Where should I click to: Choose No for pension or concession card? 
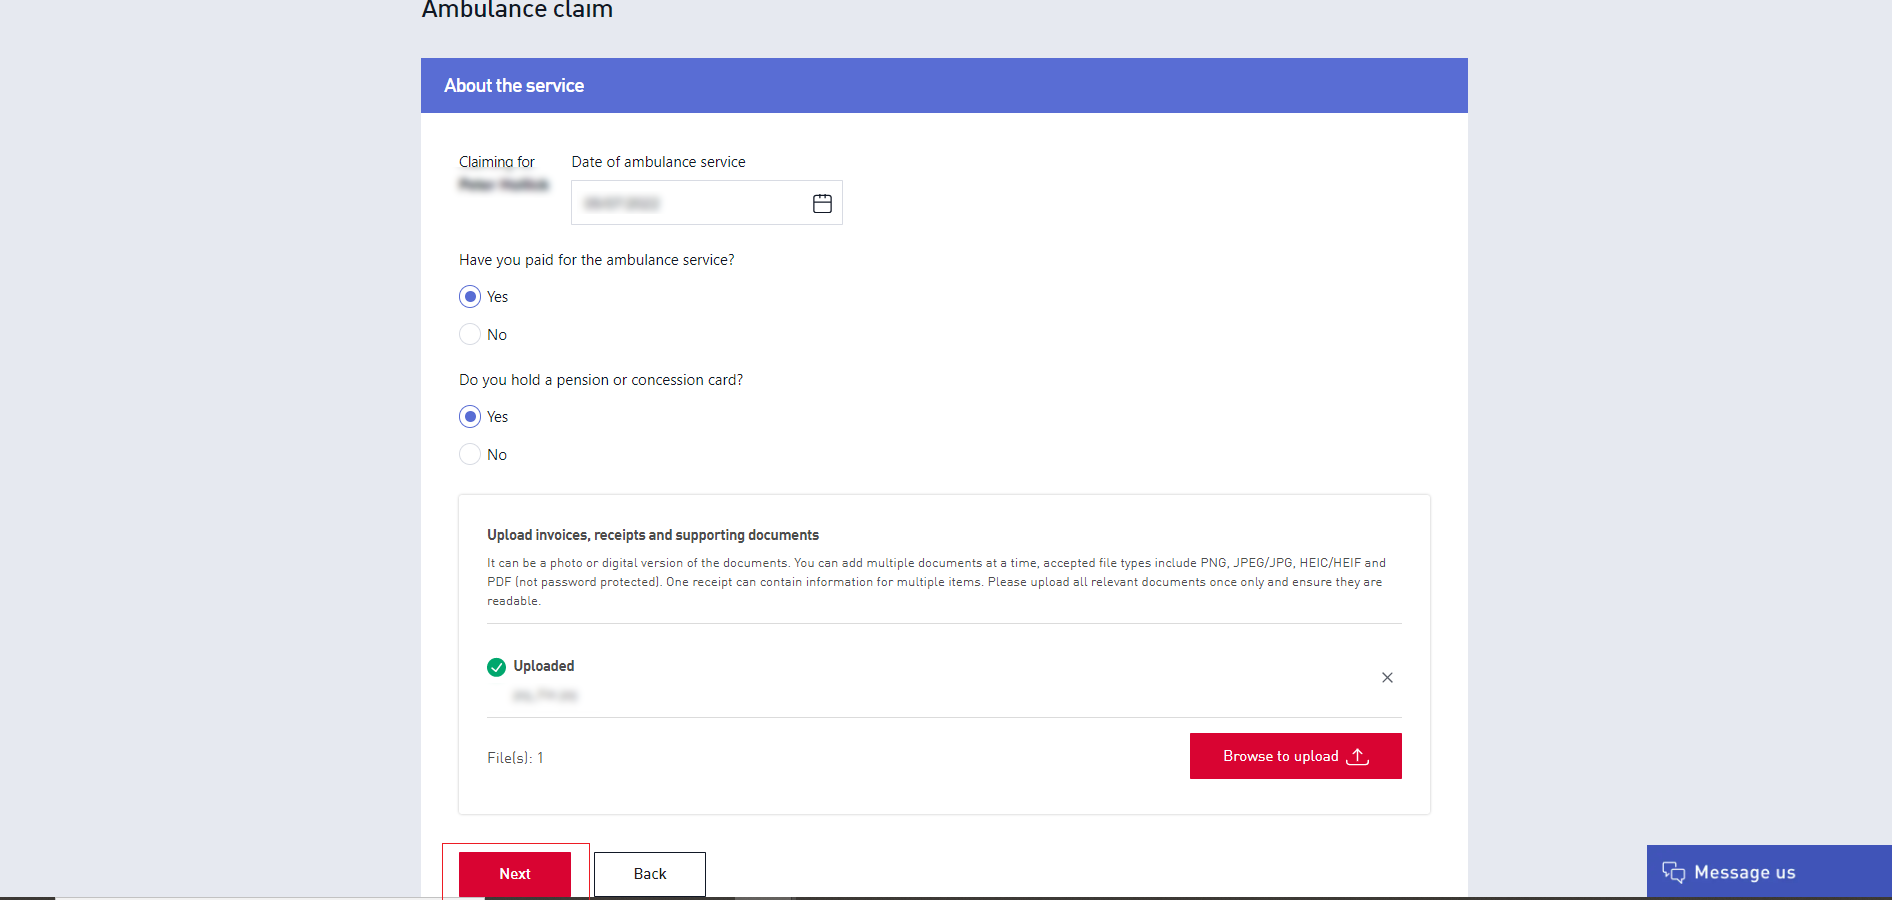tap(470, 455)
